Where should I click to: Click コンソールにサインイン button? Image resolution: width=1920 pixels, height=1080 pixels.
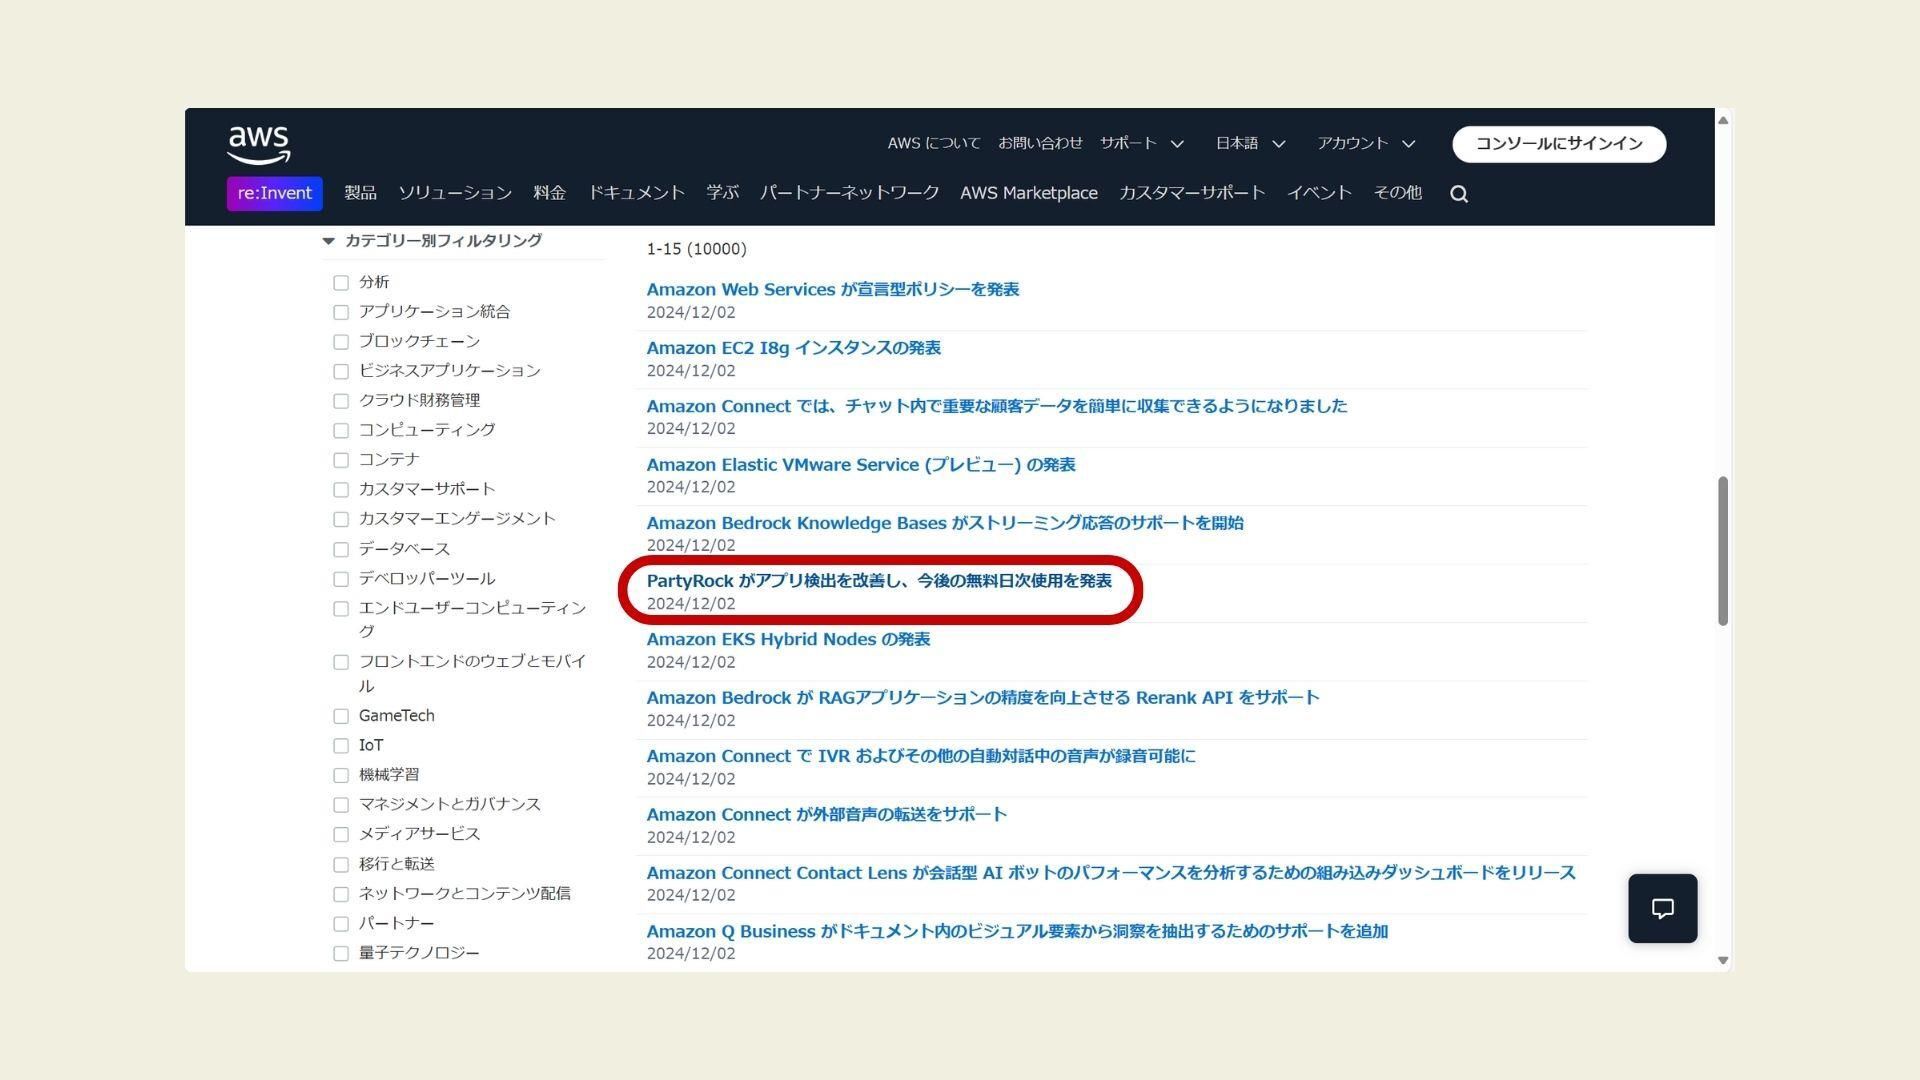(x=1559, y=144)
